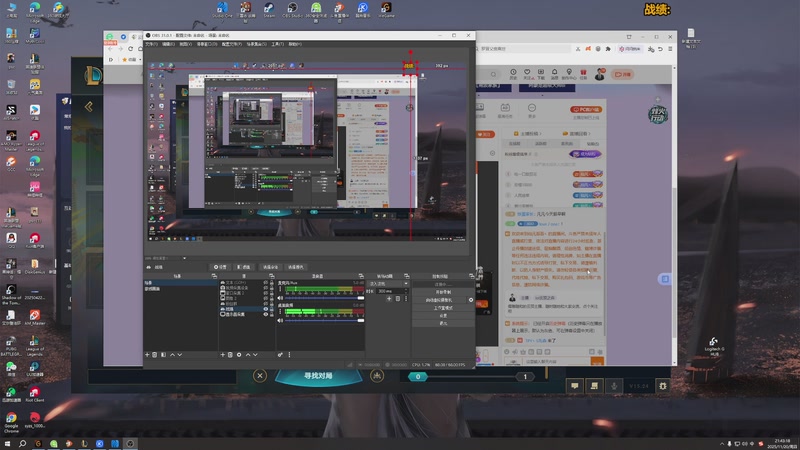Open League client settings gear icon
The height and width of the screenshot is (450, 800).
pos(663,386)
